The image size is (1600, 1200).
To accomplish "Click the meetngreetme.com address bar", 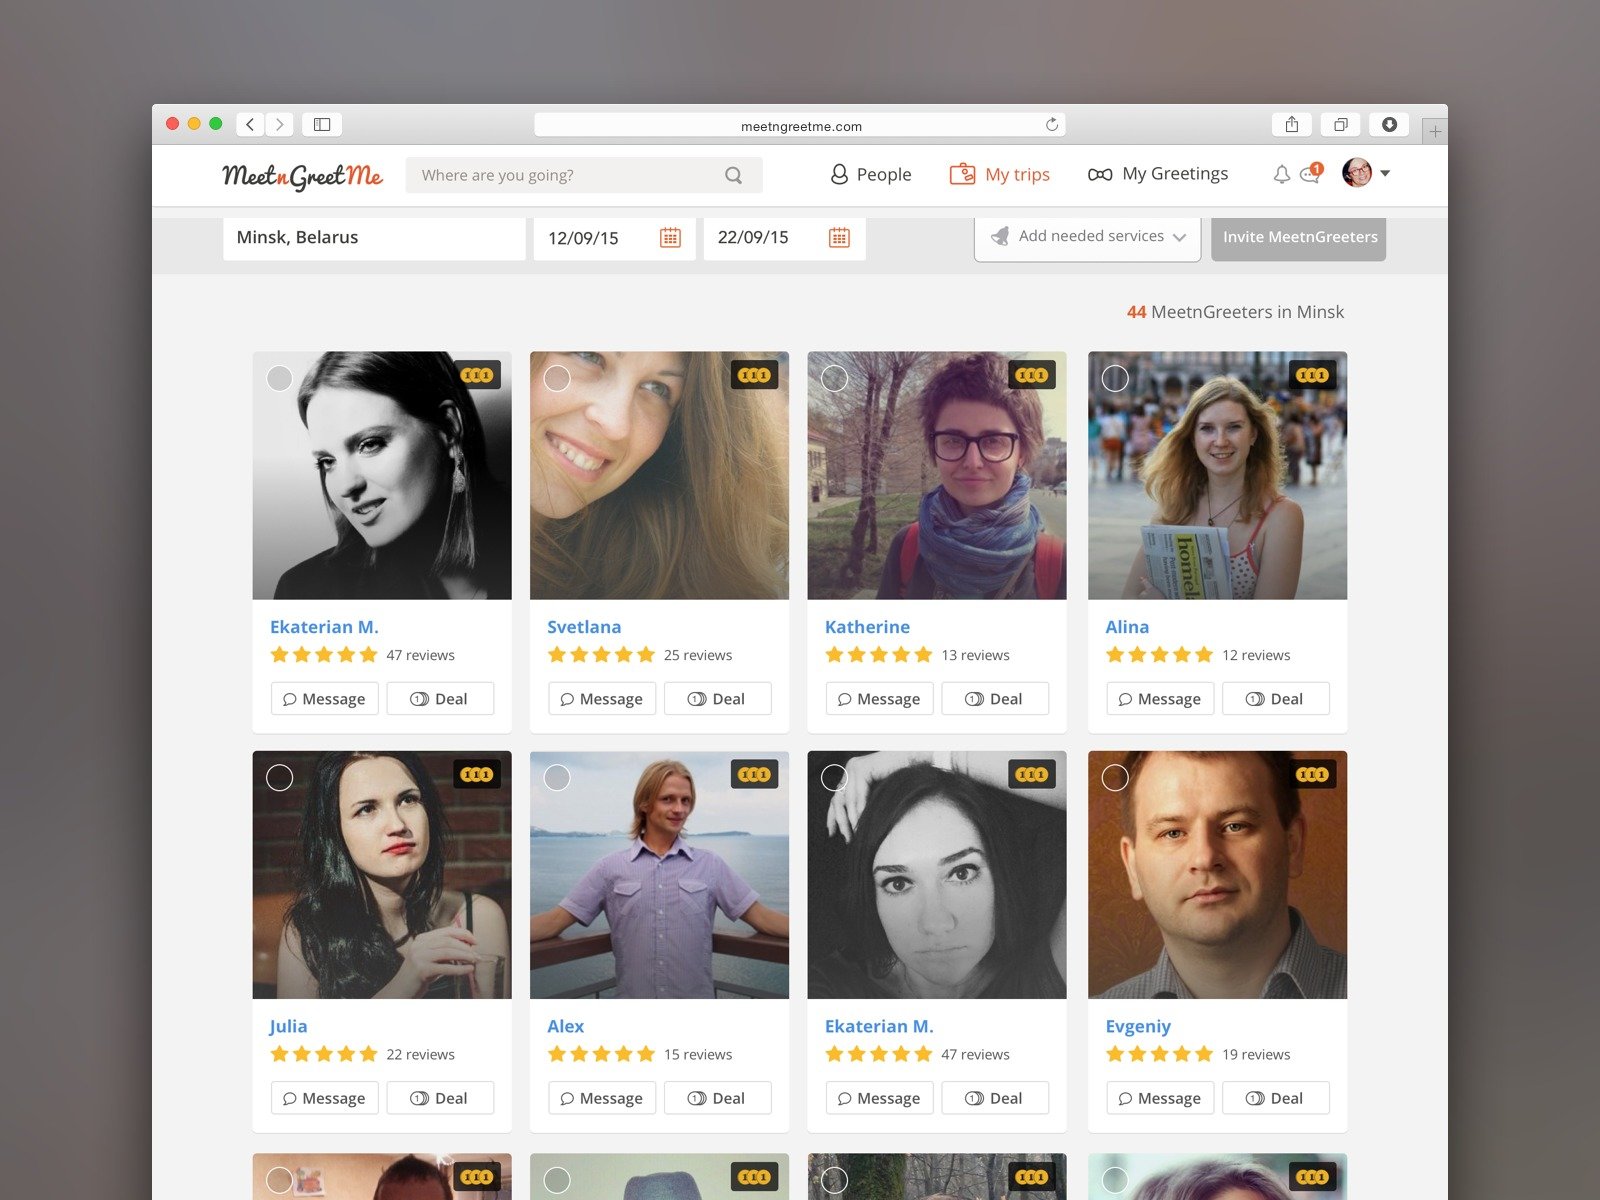I will (x=800, y=125).
